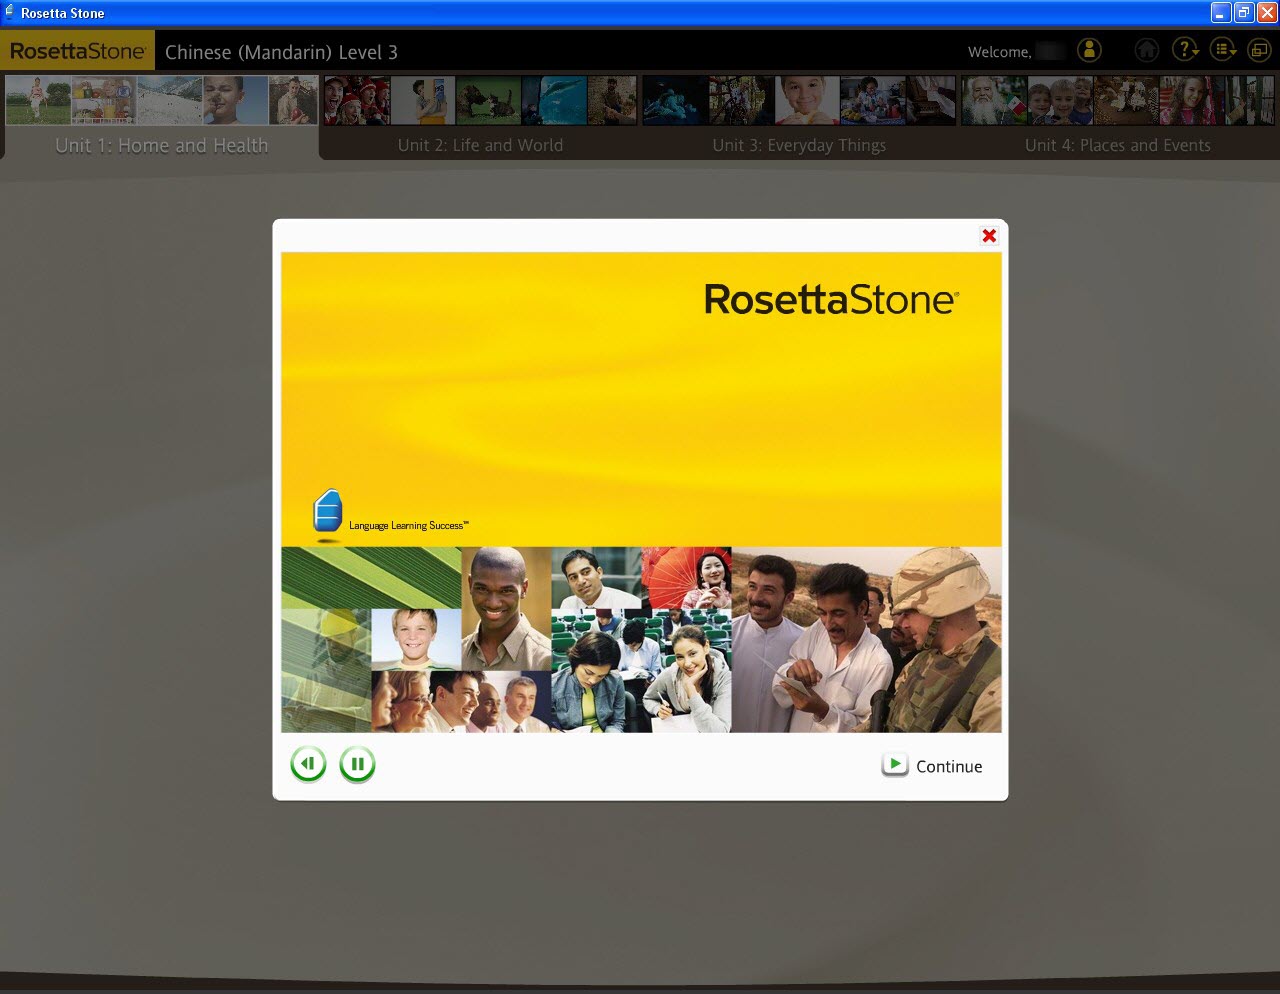Open the preferences list dropdown

coord(1223,50)
